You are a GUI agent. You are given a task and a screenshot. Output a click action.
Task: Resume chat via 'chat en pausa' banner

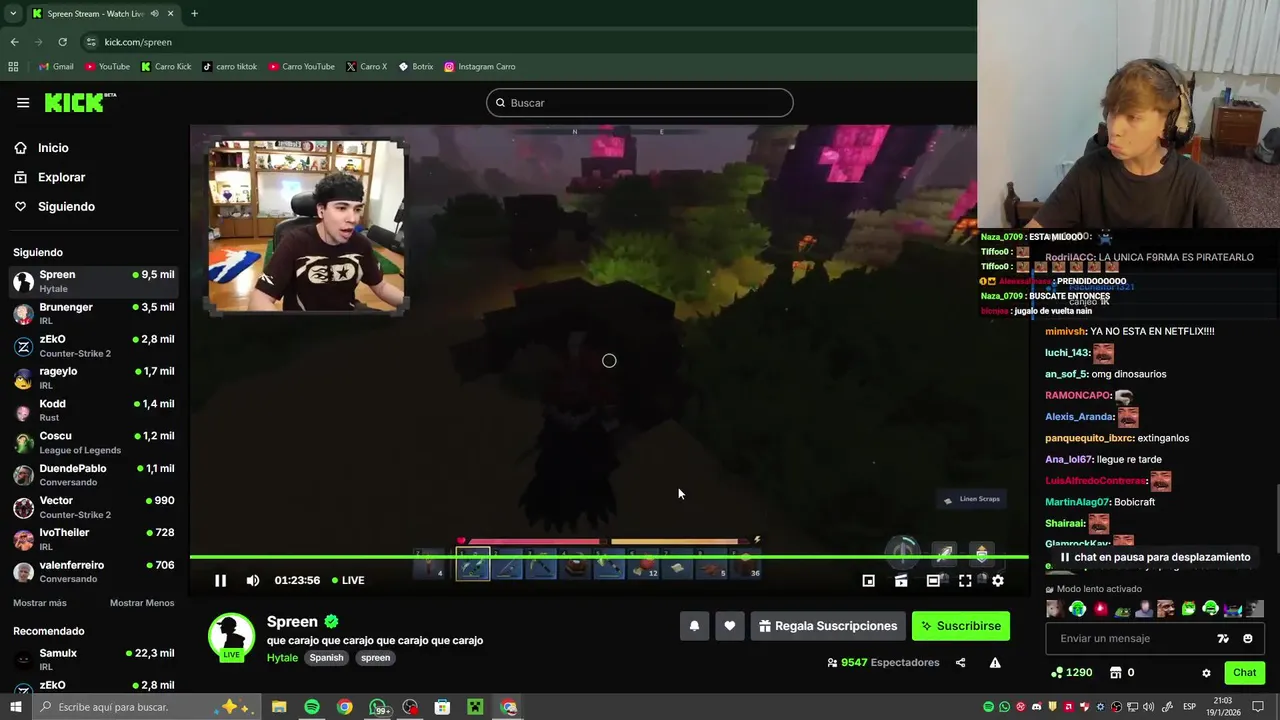(1155, 557)
